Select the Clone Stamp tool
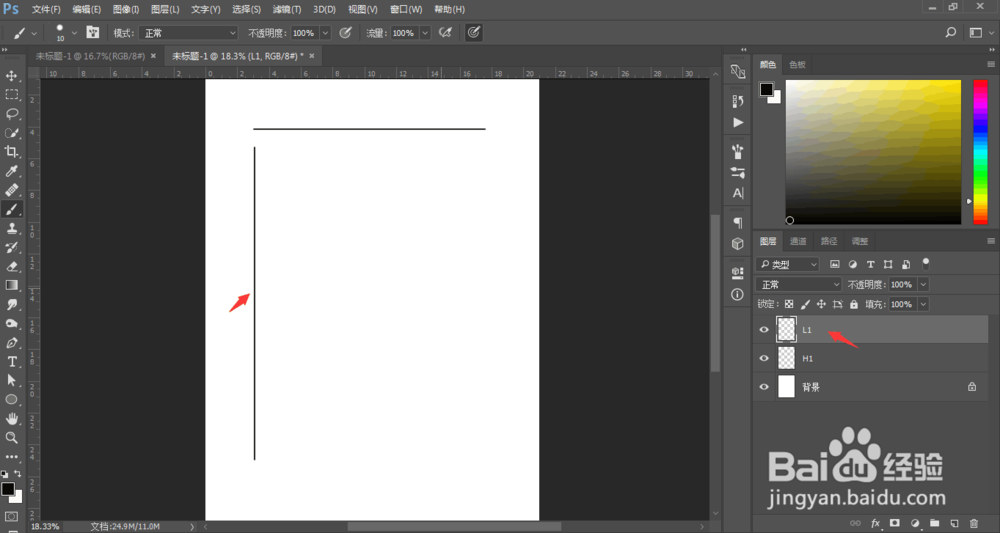The image size is (1000, 533). 11,228
